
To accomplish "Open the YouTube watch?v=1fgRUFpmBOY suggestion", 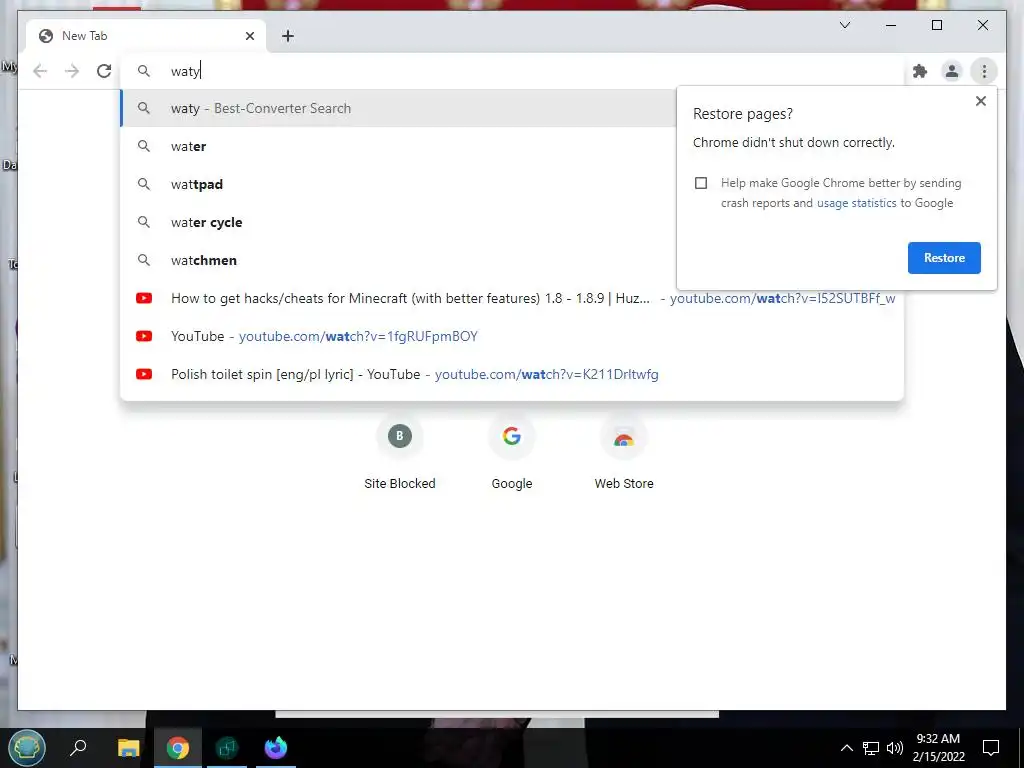I will tap(512, 336).
